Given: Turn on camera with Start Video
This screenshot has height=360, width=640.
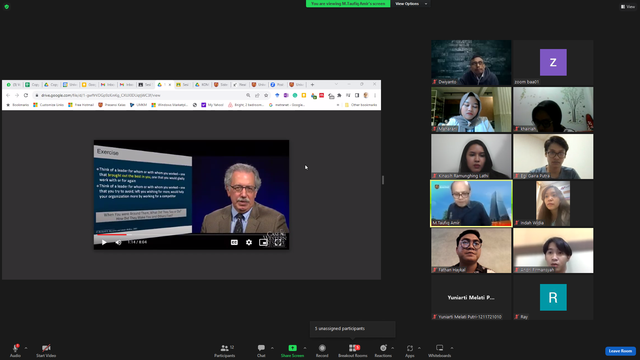Looking at the screenshot, I should point(46,350).
